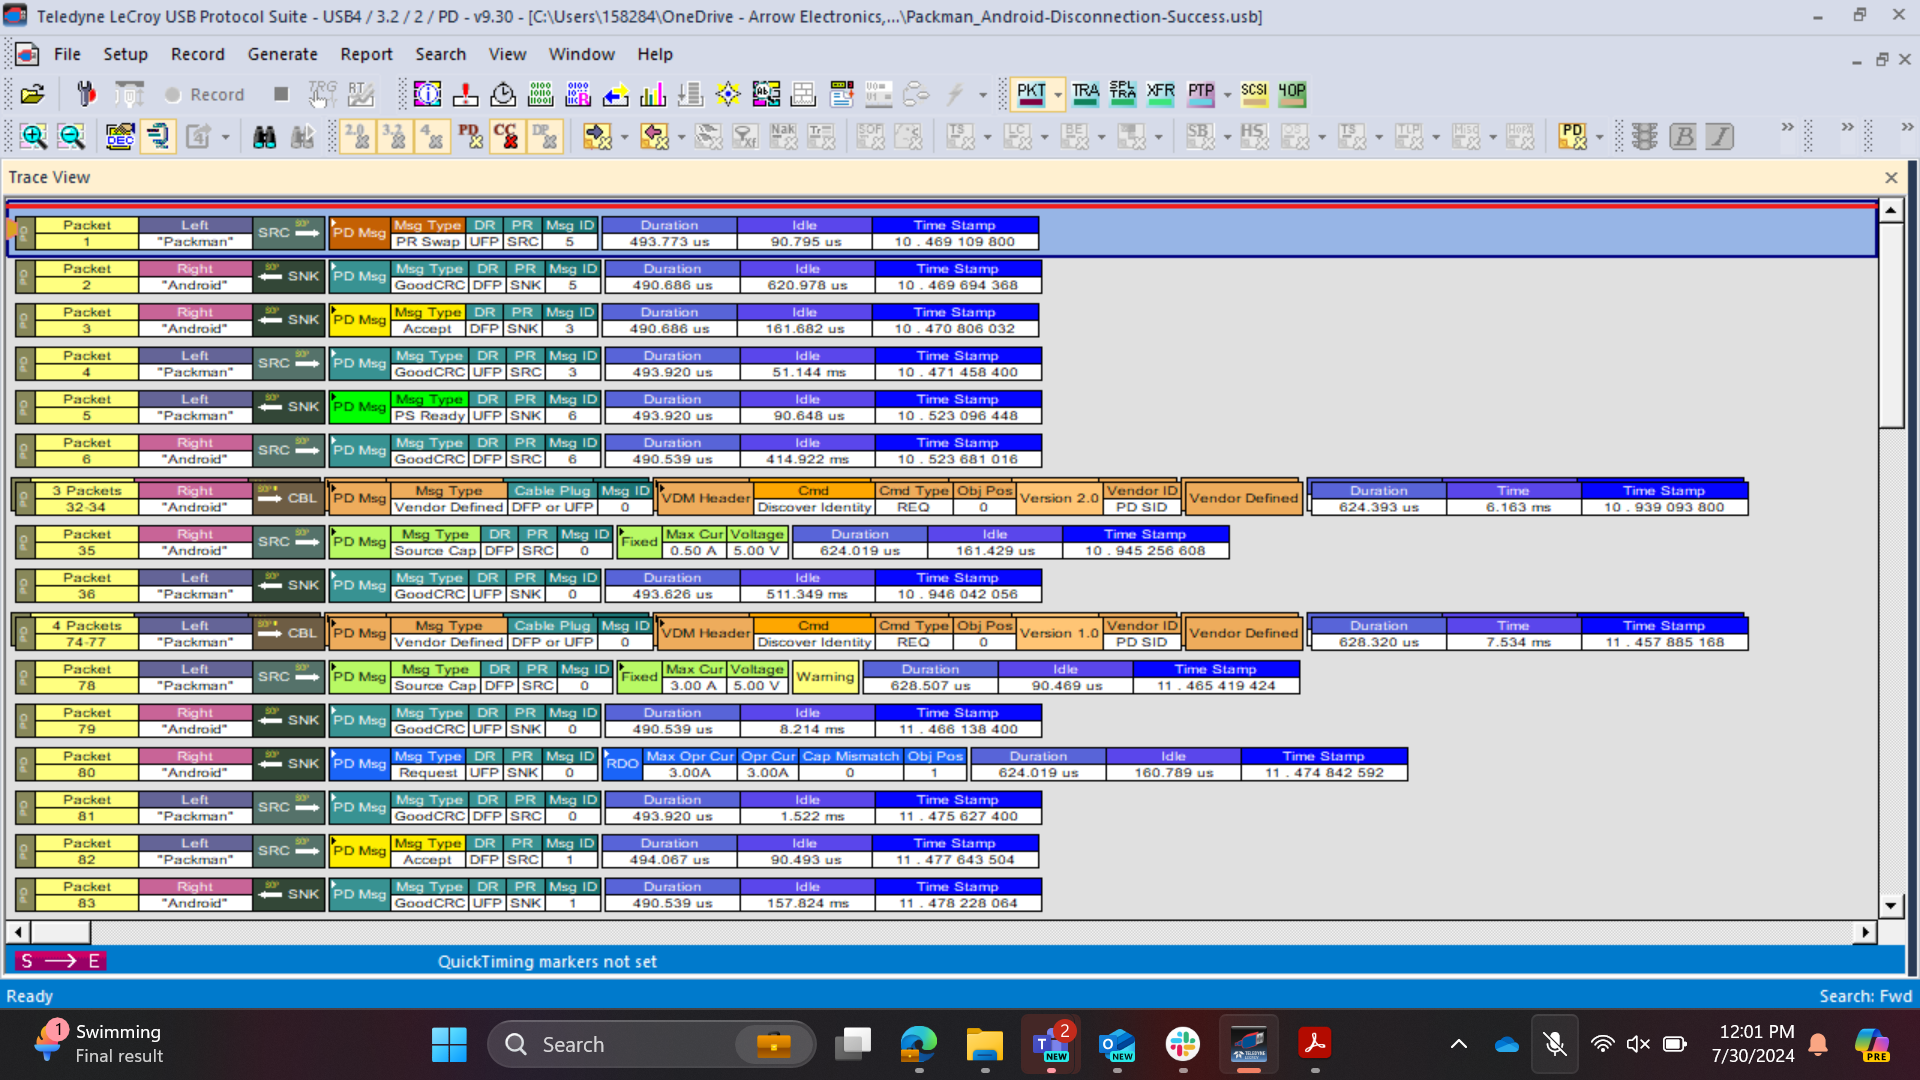Switch to SPL TRA split transactions level

[x=1123, y=94]
